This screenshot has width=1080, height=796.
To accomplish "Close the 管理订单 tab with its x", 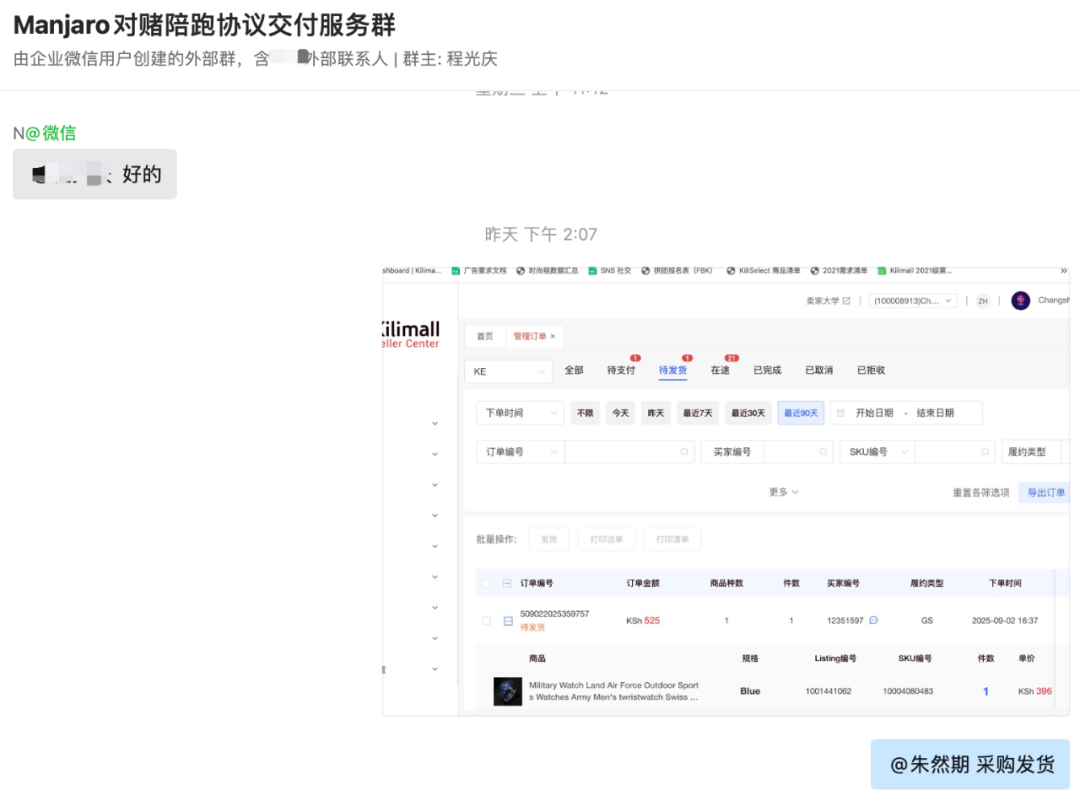I will point(552,336).
